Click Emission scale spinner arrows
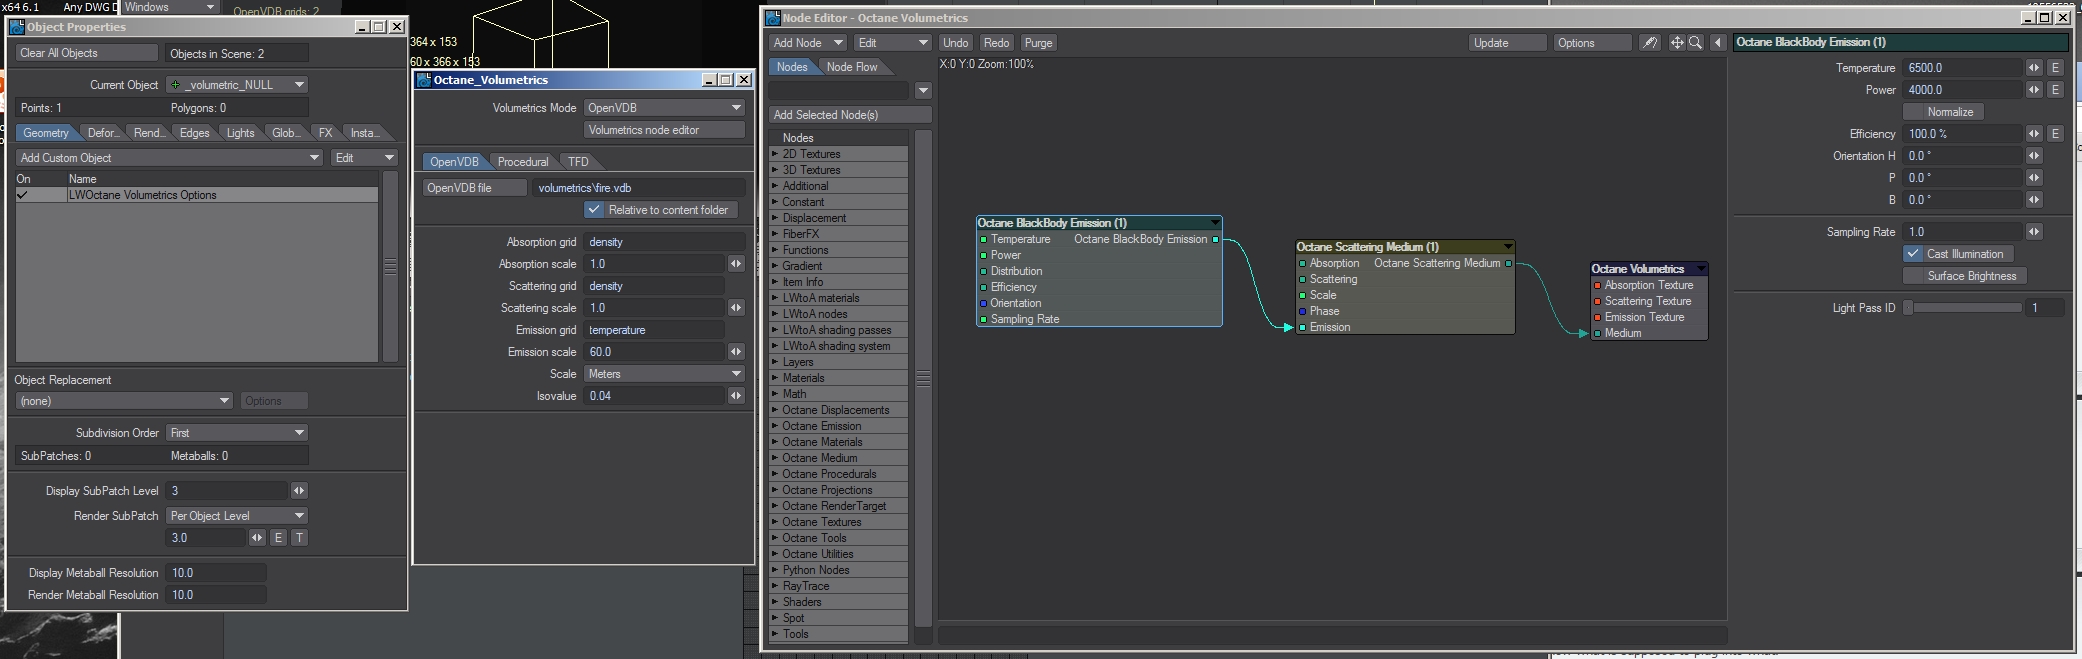Screen dimensions: 2082x659 [x=736, y=352]
